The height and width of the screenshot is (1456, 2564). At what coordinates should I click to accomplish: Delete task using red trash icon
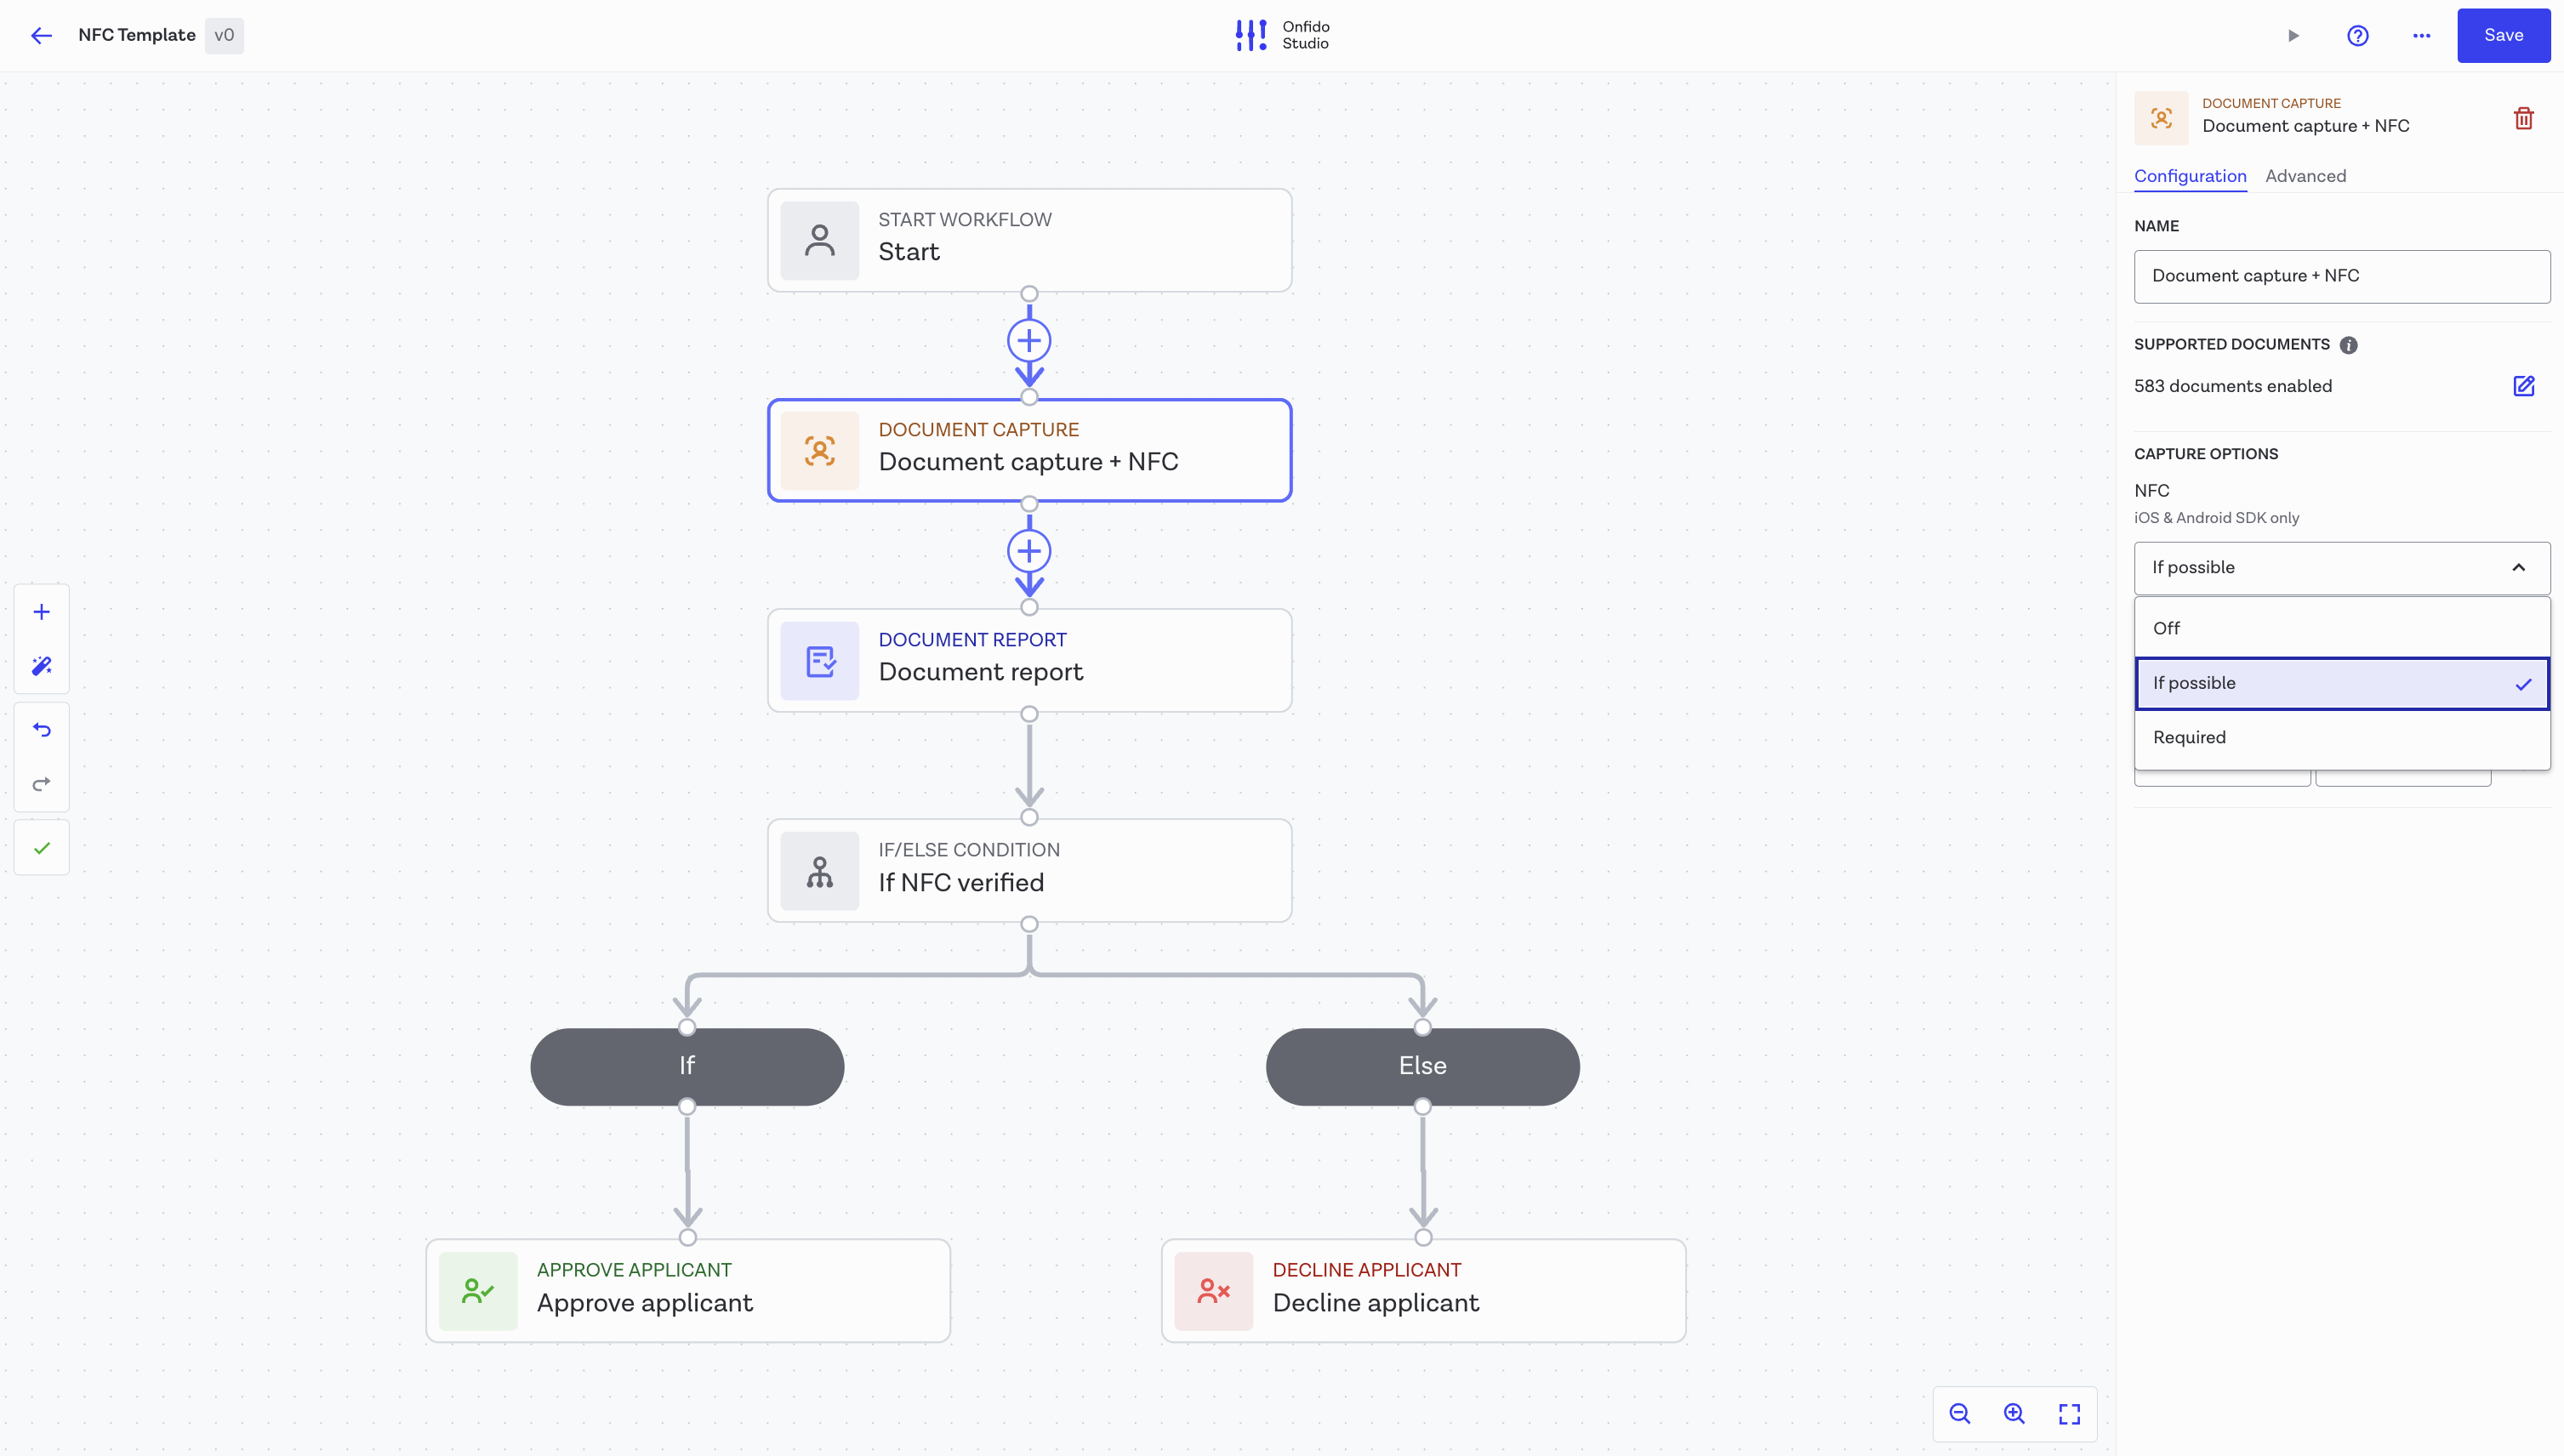[x=2523, y=119]
